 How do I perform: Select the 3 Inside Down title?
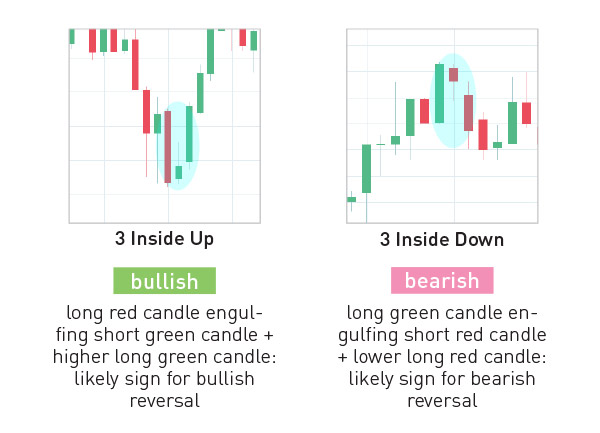click(x=442, y=240)
